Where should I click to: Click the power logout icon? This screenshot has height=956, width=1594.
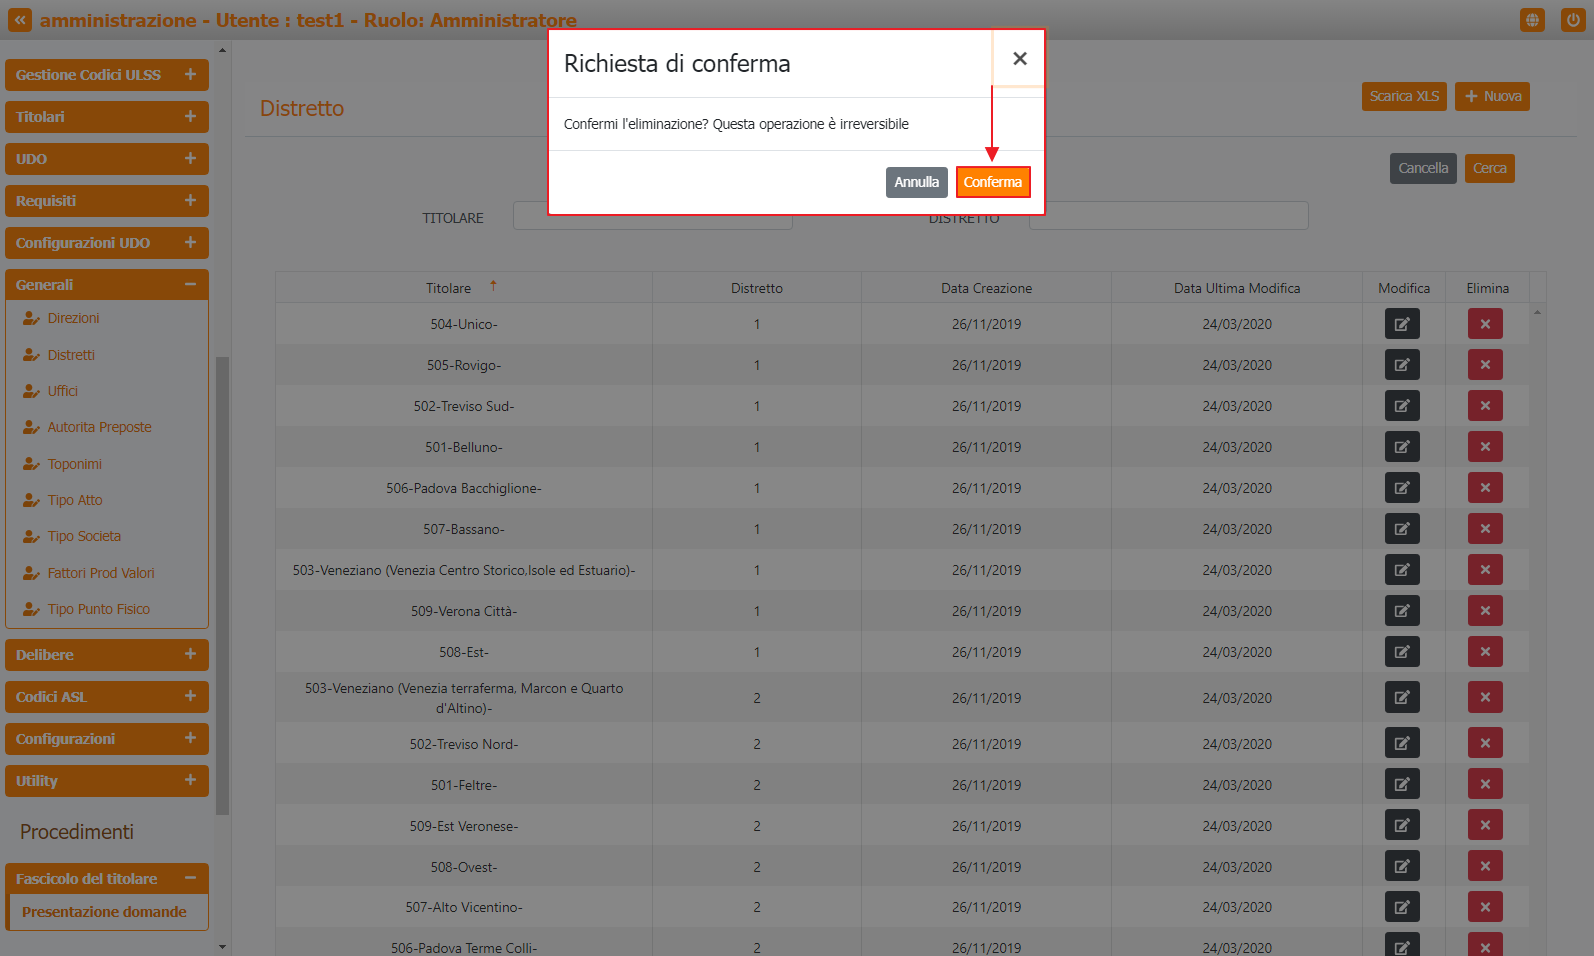coord(1573,20)
